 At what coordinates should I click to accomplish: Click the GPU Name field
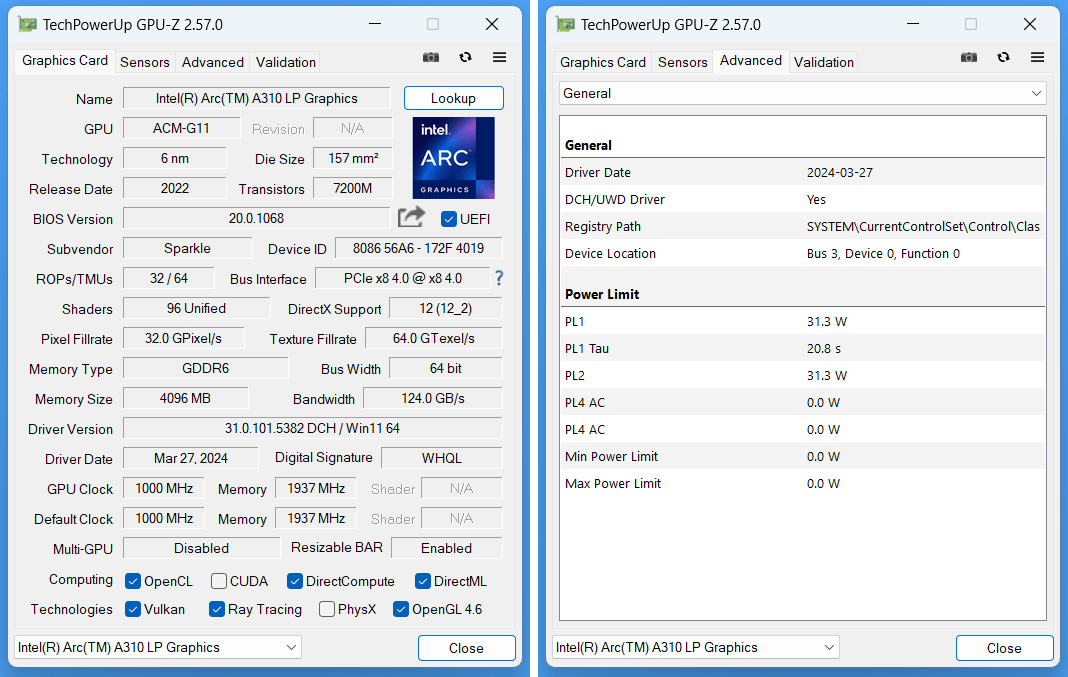pos(257,98)
